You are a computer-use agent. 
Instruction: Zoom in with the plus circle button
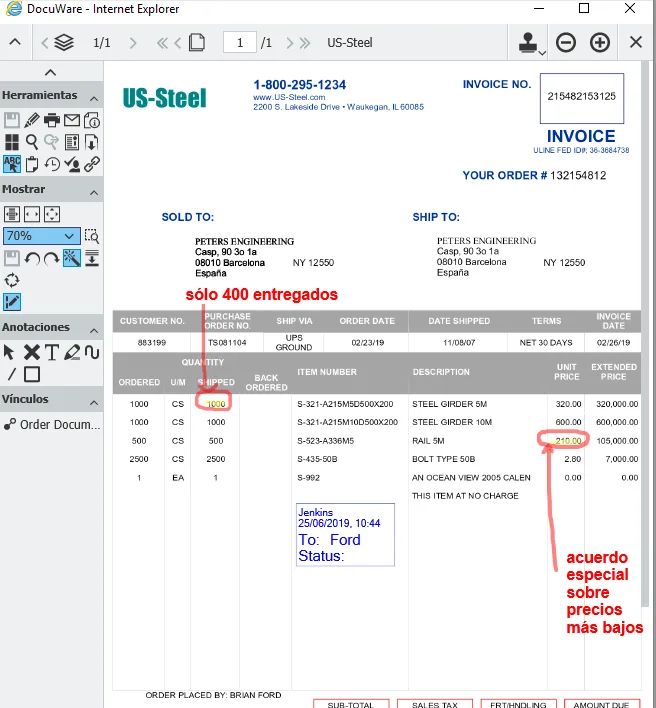coord(600,42)
